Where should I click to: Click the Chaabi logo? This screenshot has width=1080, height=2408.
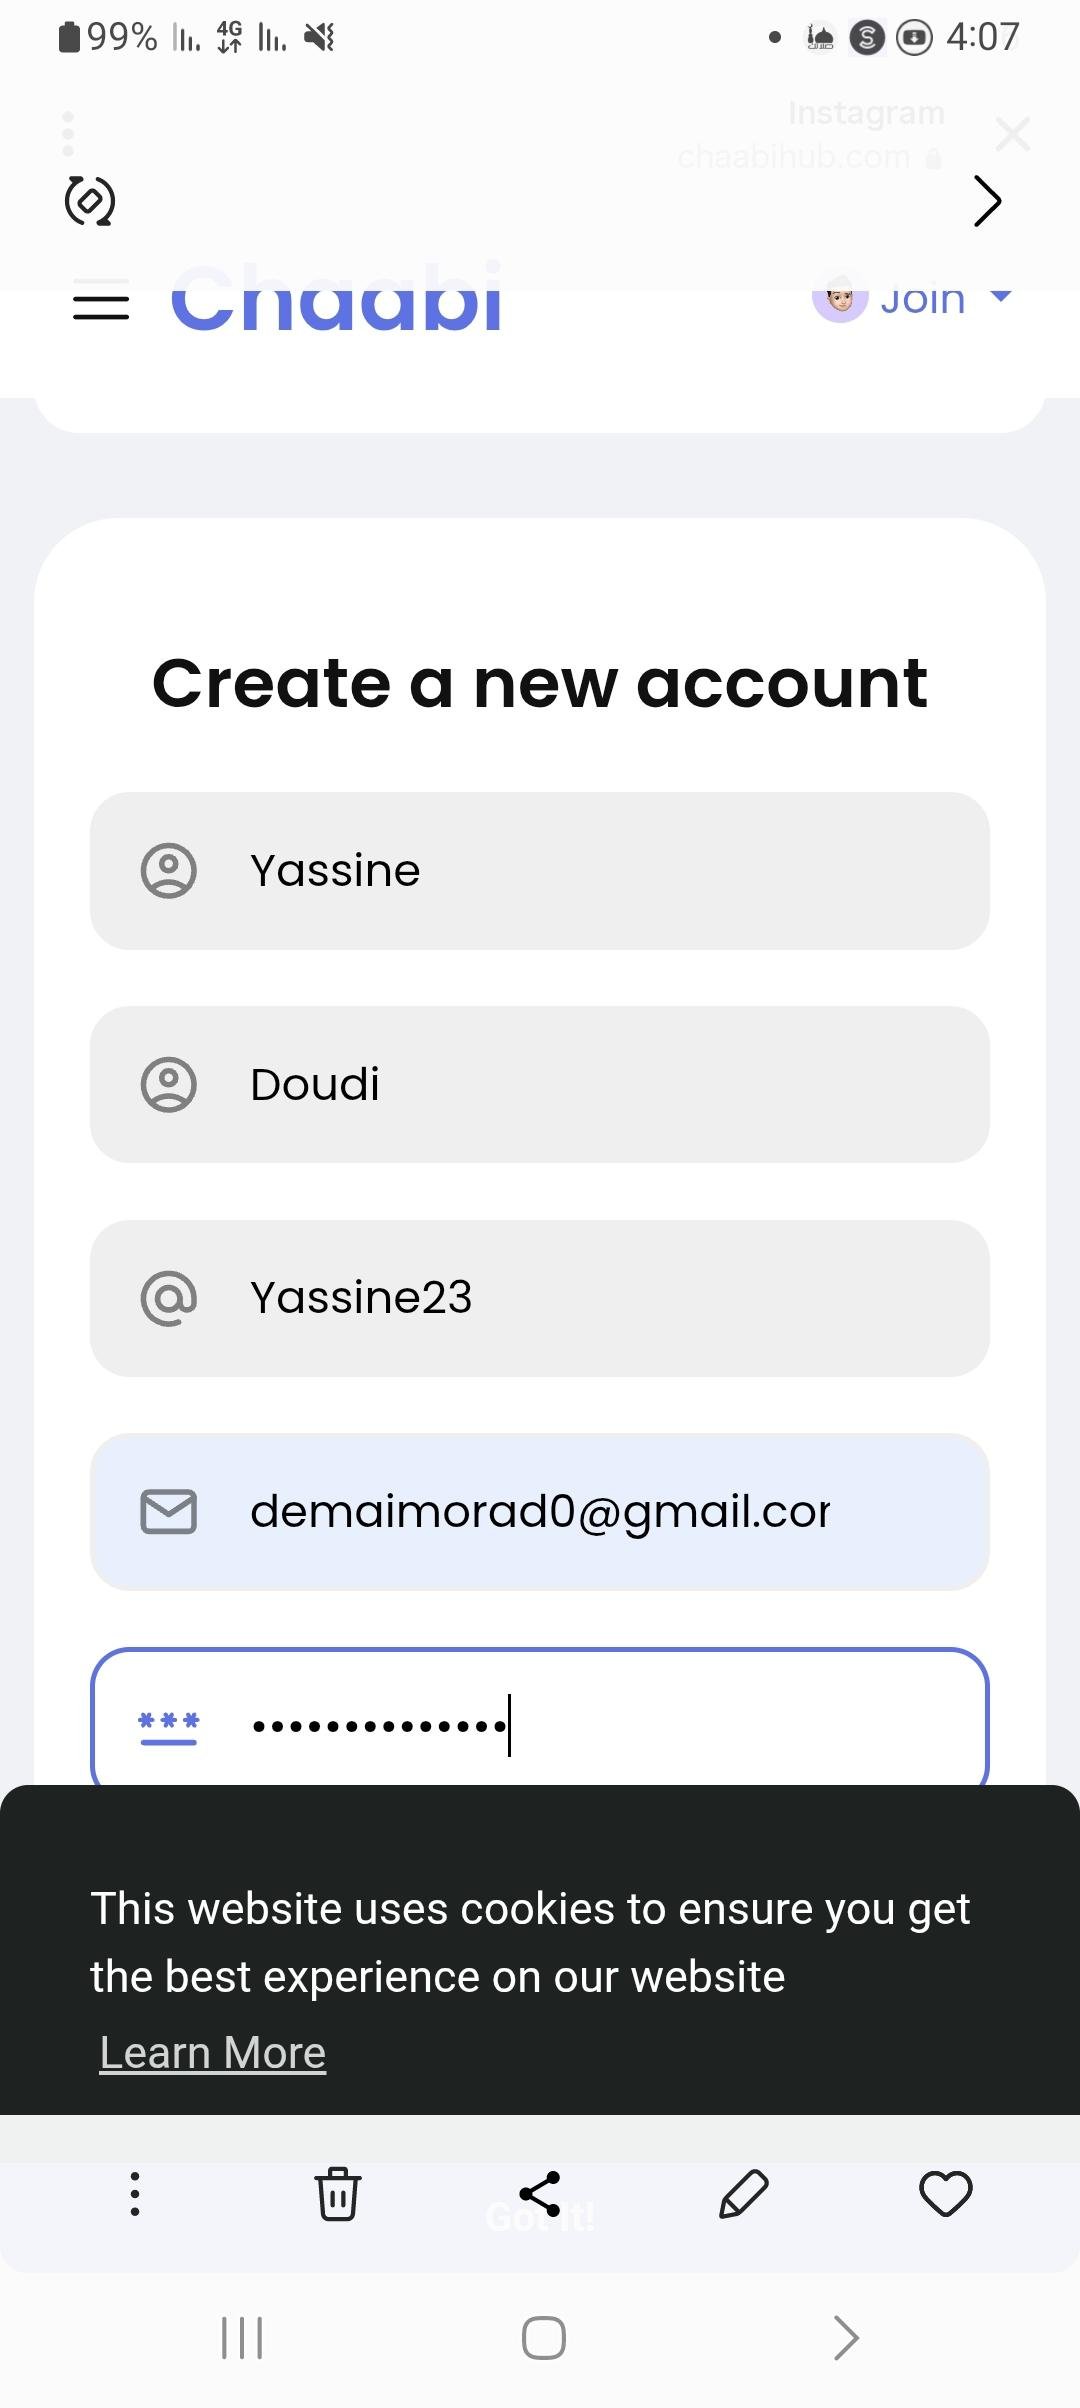coord(336,300)
